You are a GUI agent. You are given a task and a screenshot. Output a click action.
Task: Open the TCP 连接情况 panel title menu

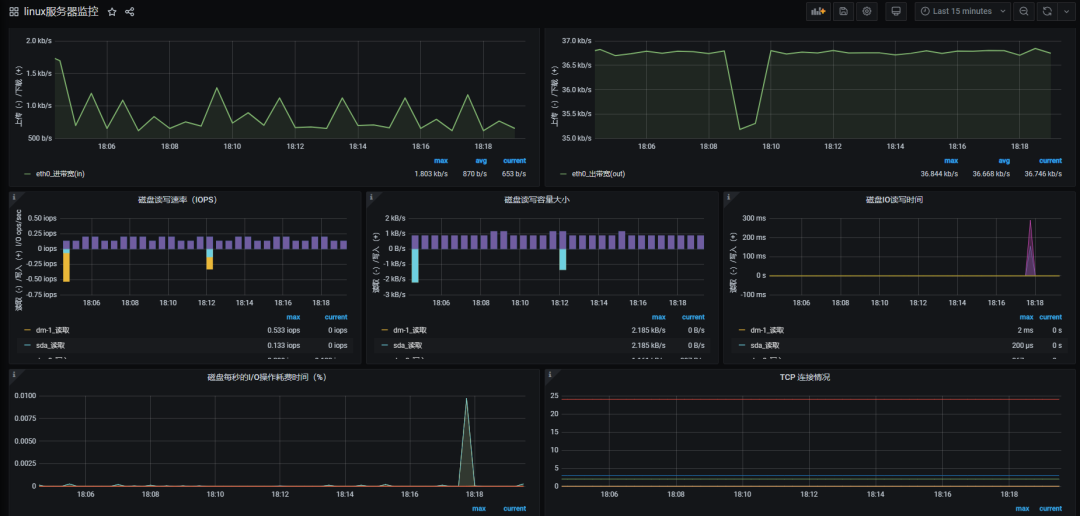pos(804,377)
